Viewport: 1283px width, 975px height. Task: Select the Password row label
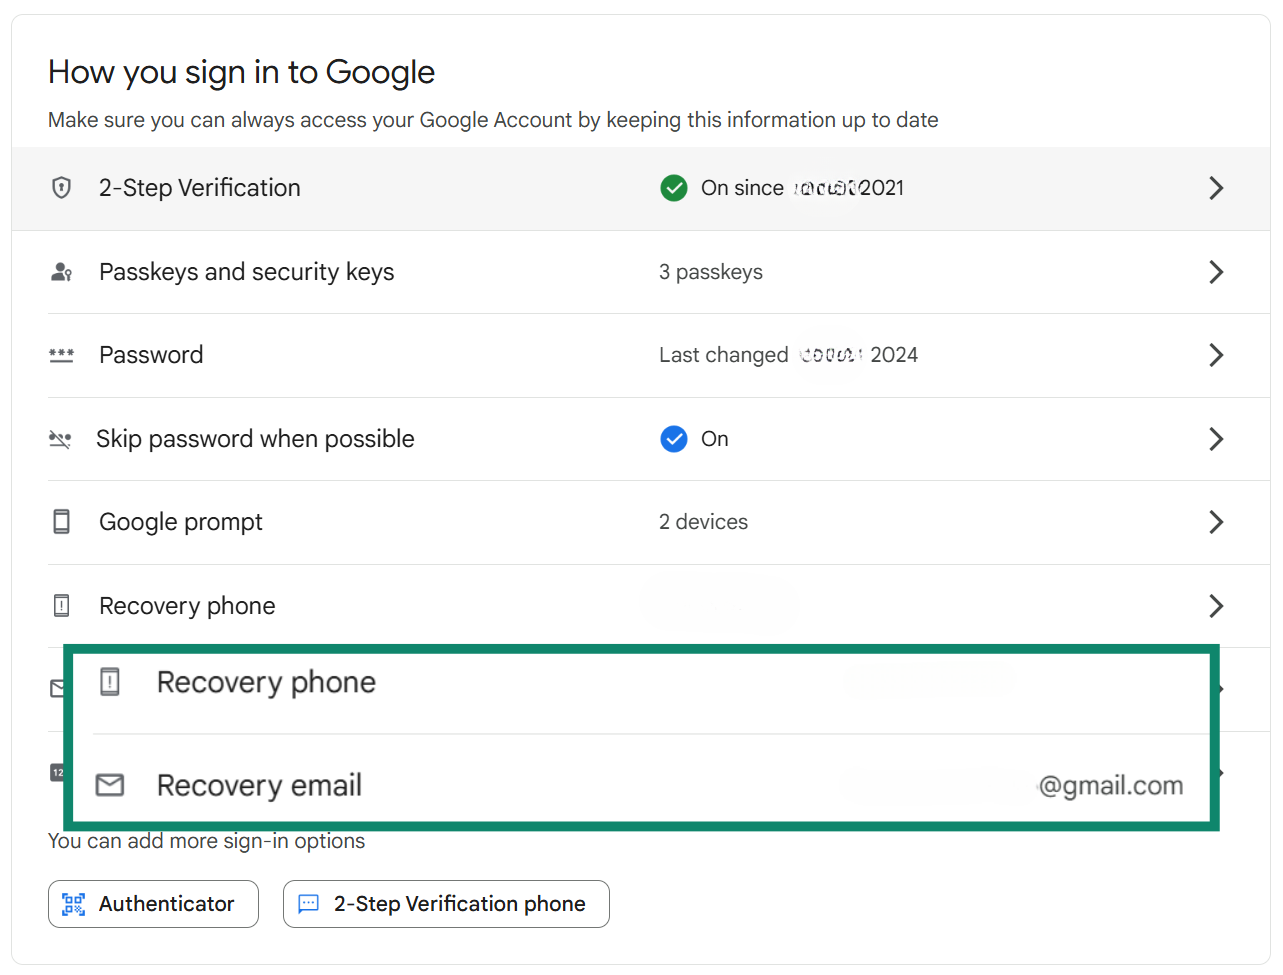(x=151, y=355)
